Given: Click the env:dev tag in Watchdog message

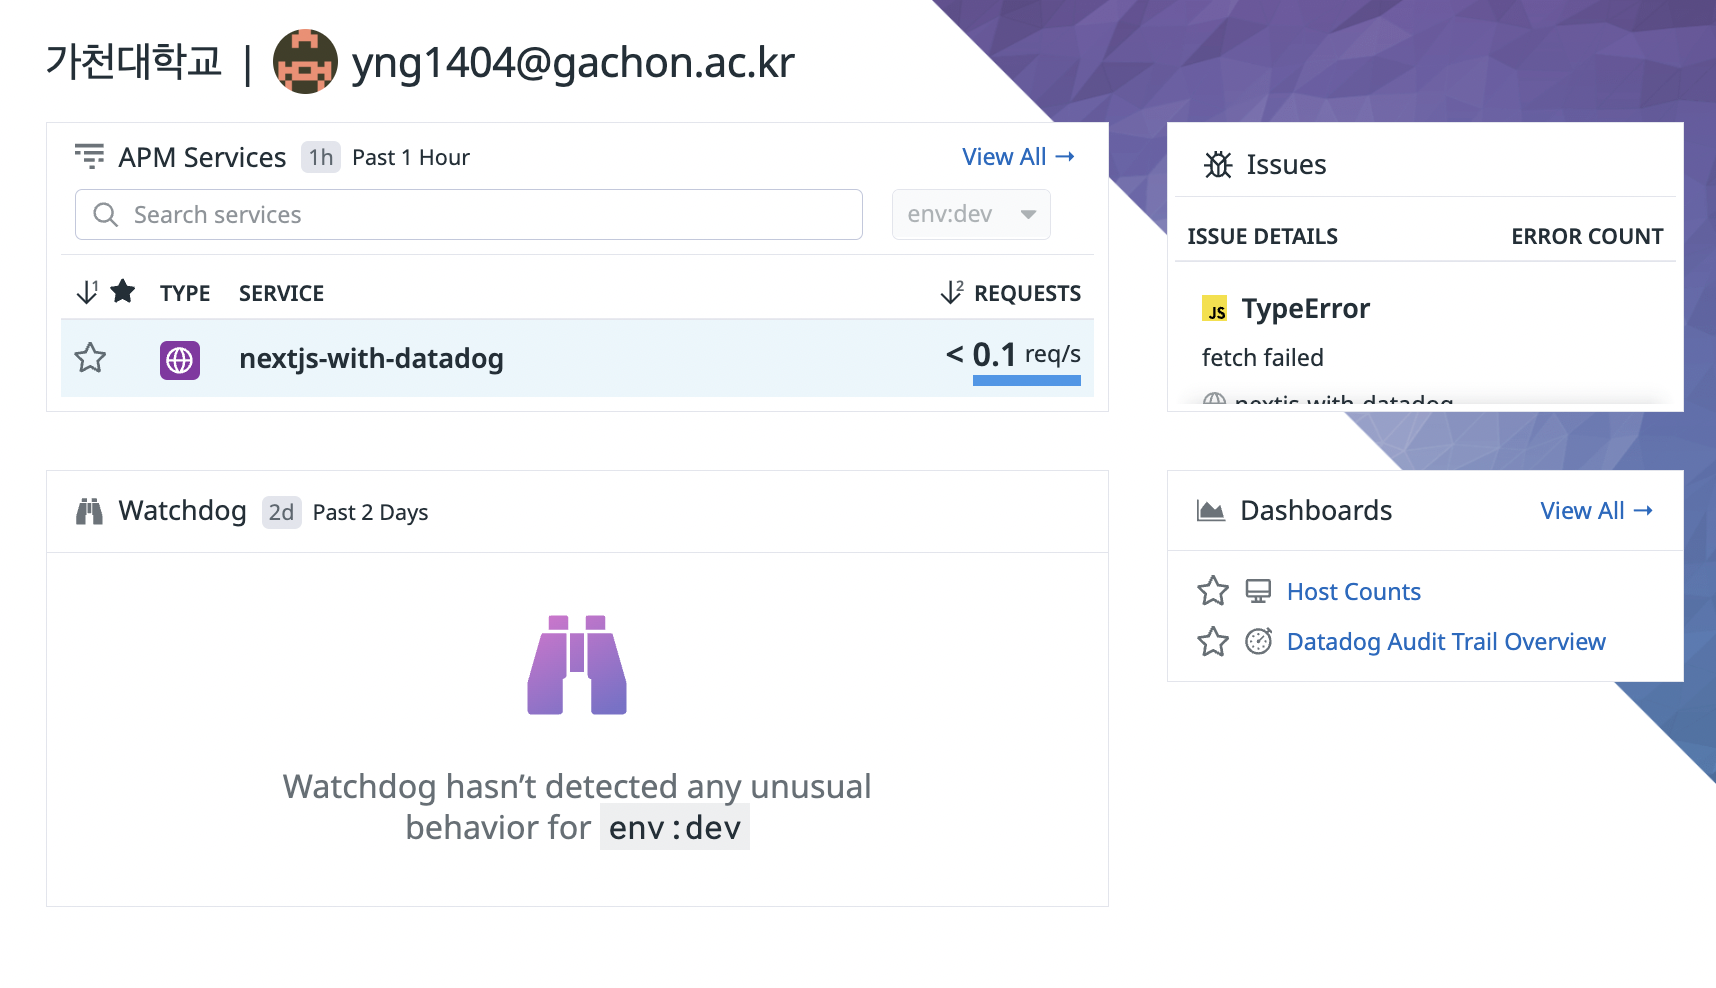Looking at the screenshot, I should [675, 828].
